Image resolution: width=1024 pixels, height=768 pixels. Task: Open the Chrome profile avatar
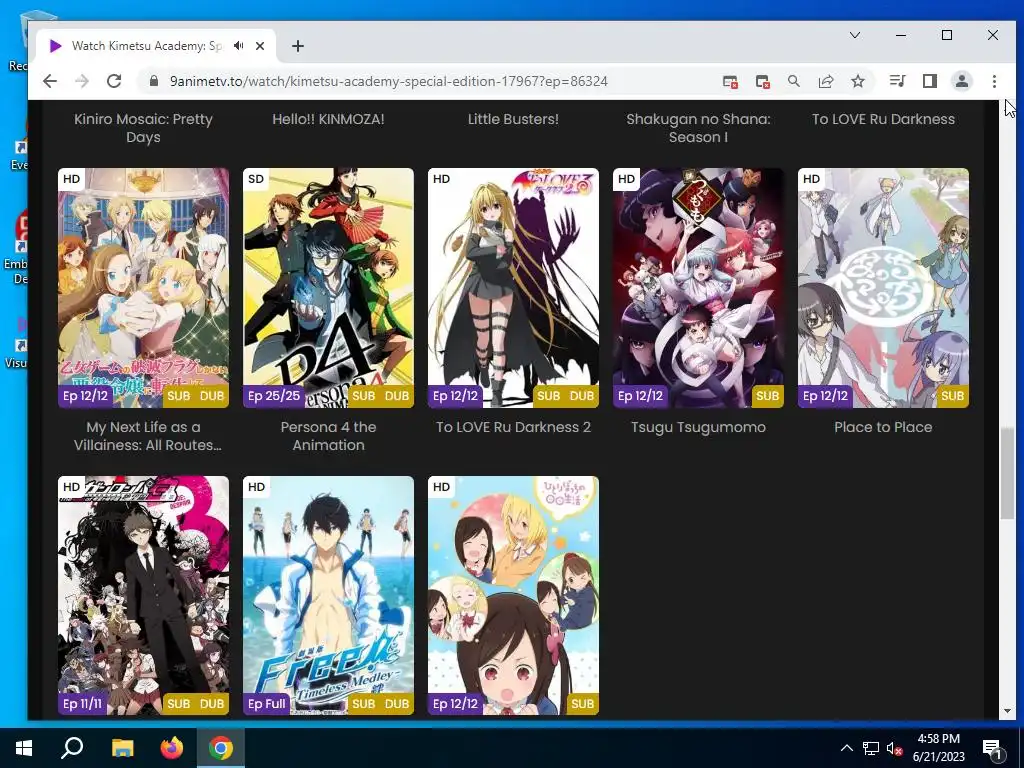962,81
